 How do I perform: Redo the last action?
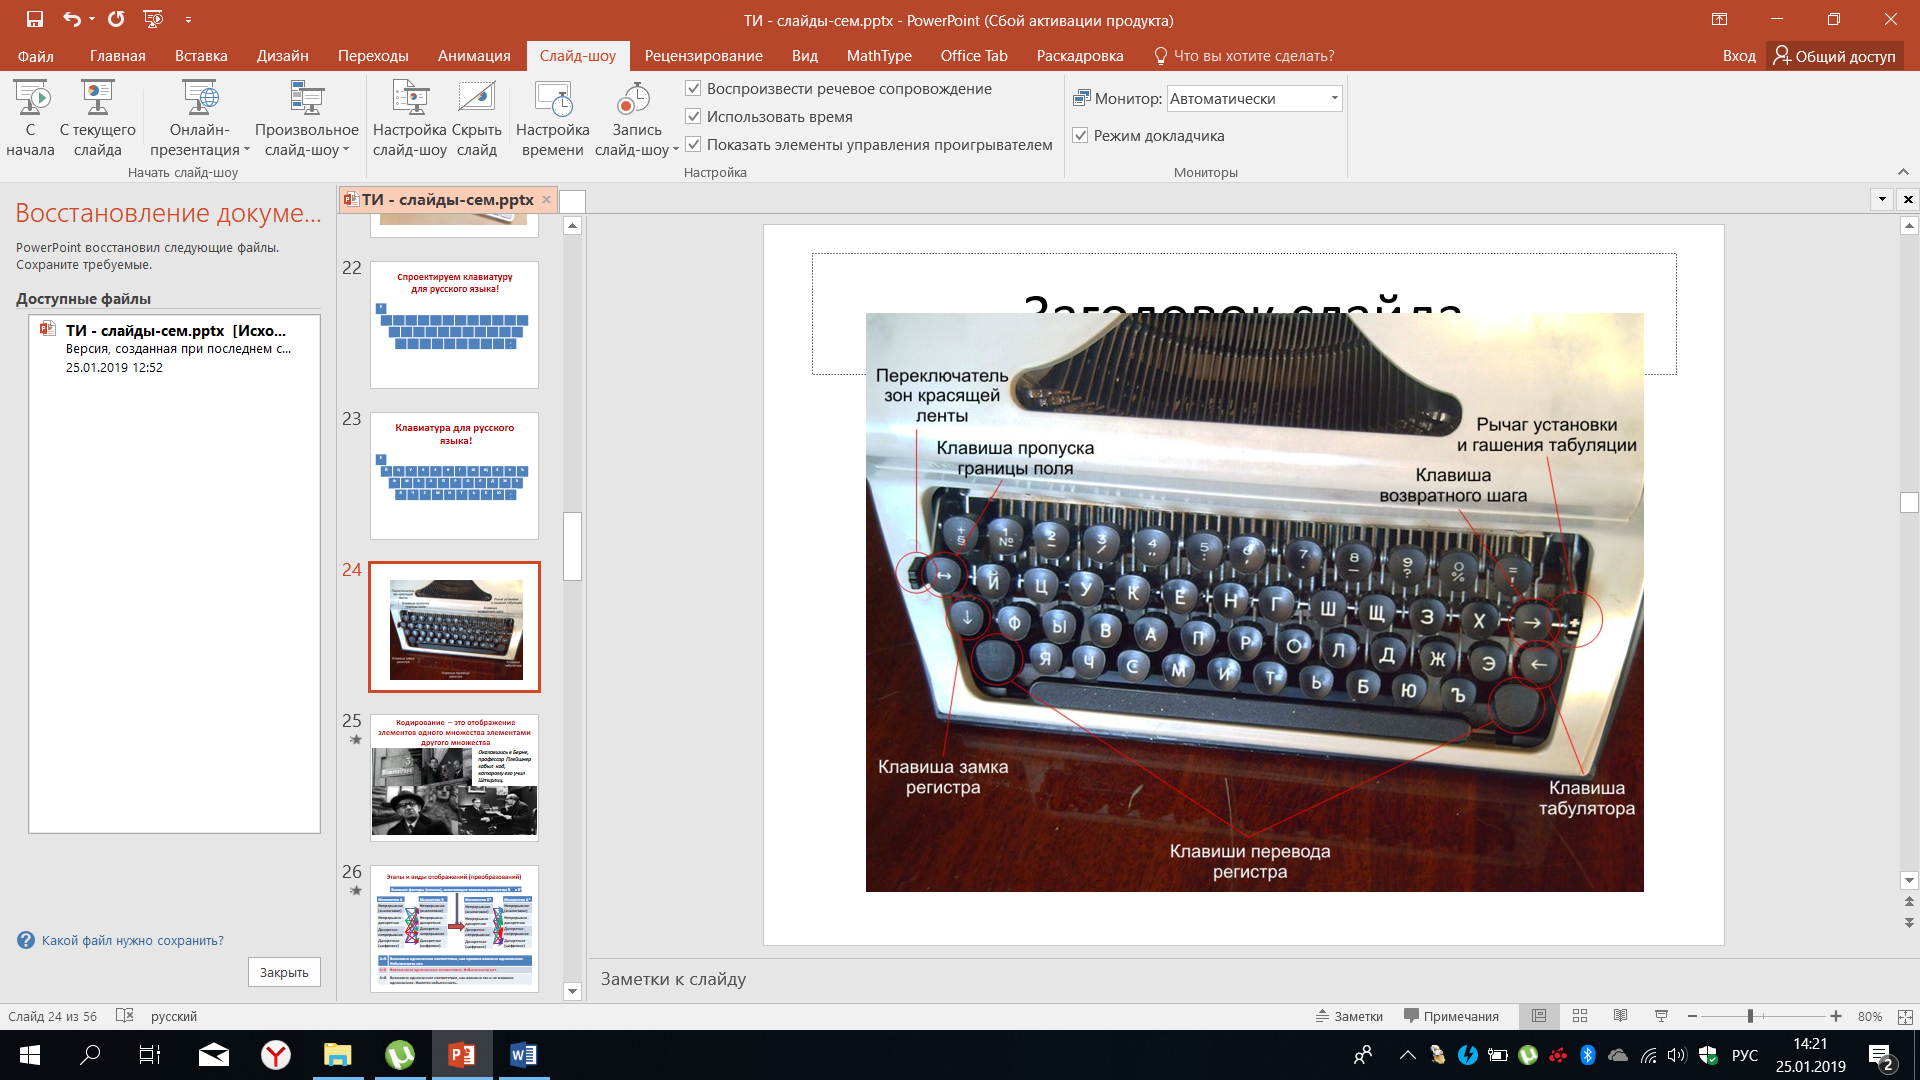tap(116, 19)
